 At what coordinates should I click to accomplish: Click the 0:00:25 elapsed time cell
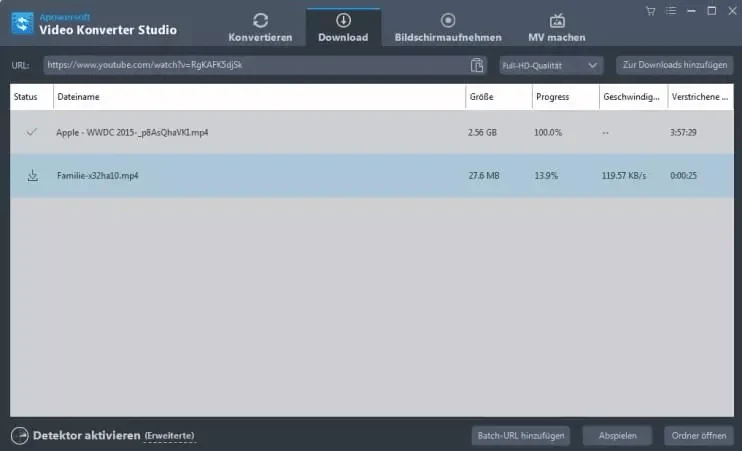(x=683, y=176)
